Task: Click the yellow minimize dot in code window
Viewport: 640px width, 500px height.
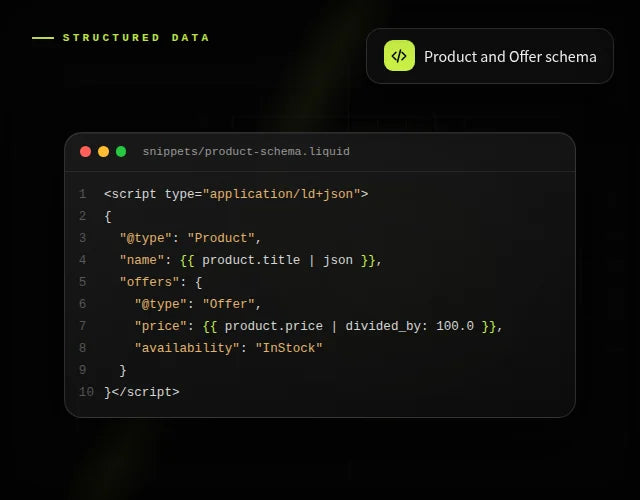Action: point(103,152)
